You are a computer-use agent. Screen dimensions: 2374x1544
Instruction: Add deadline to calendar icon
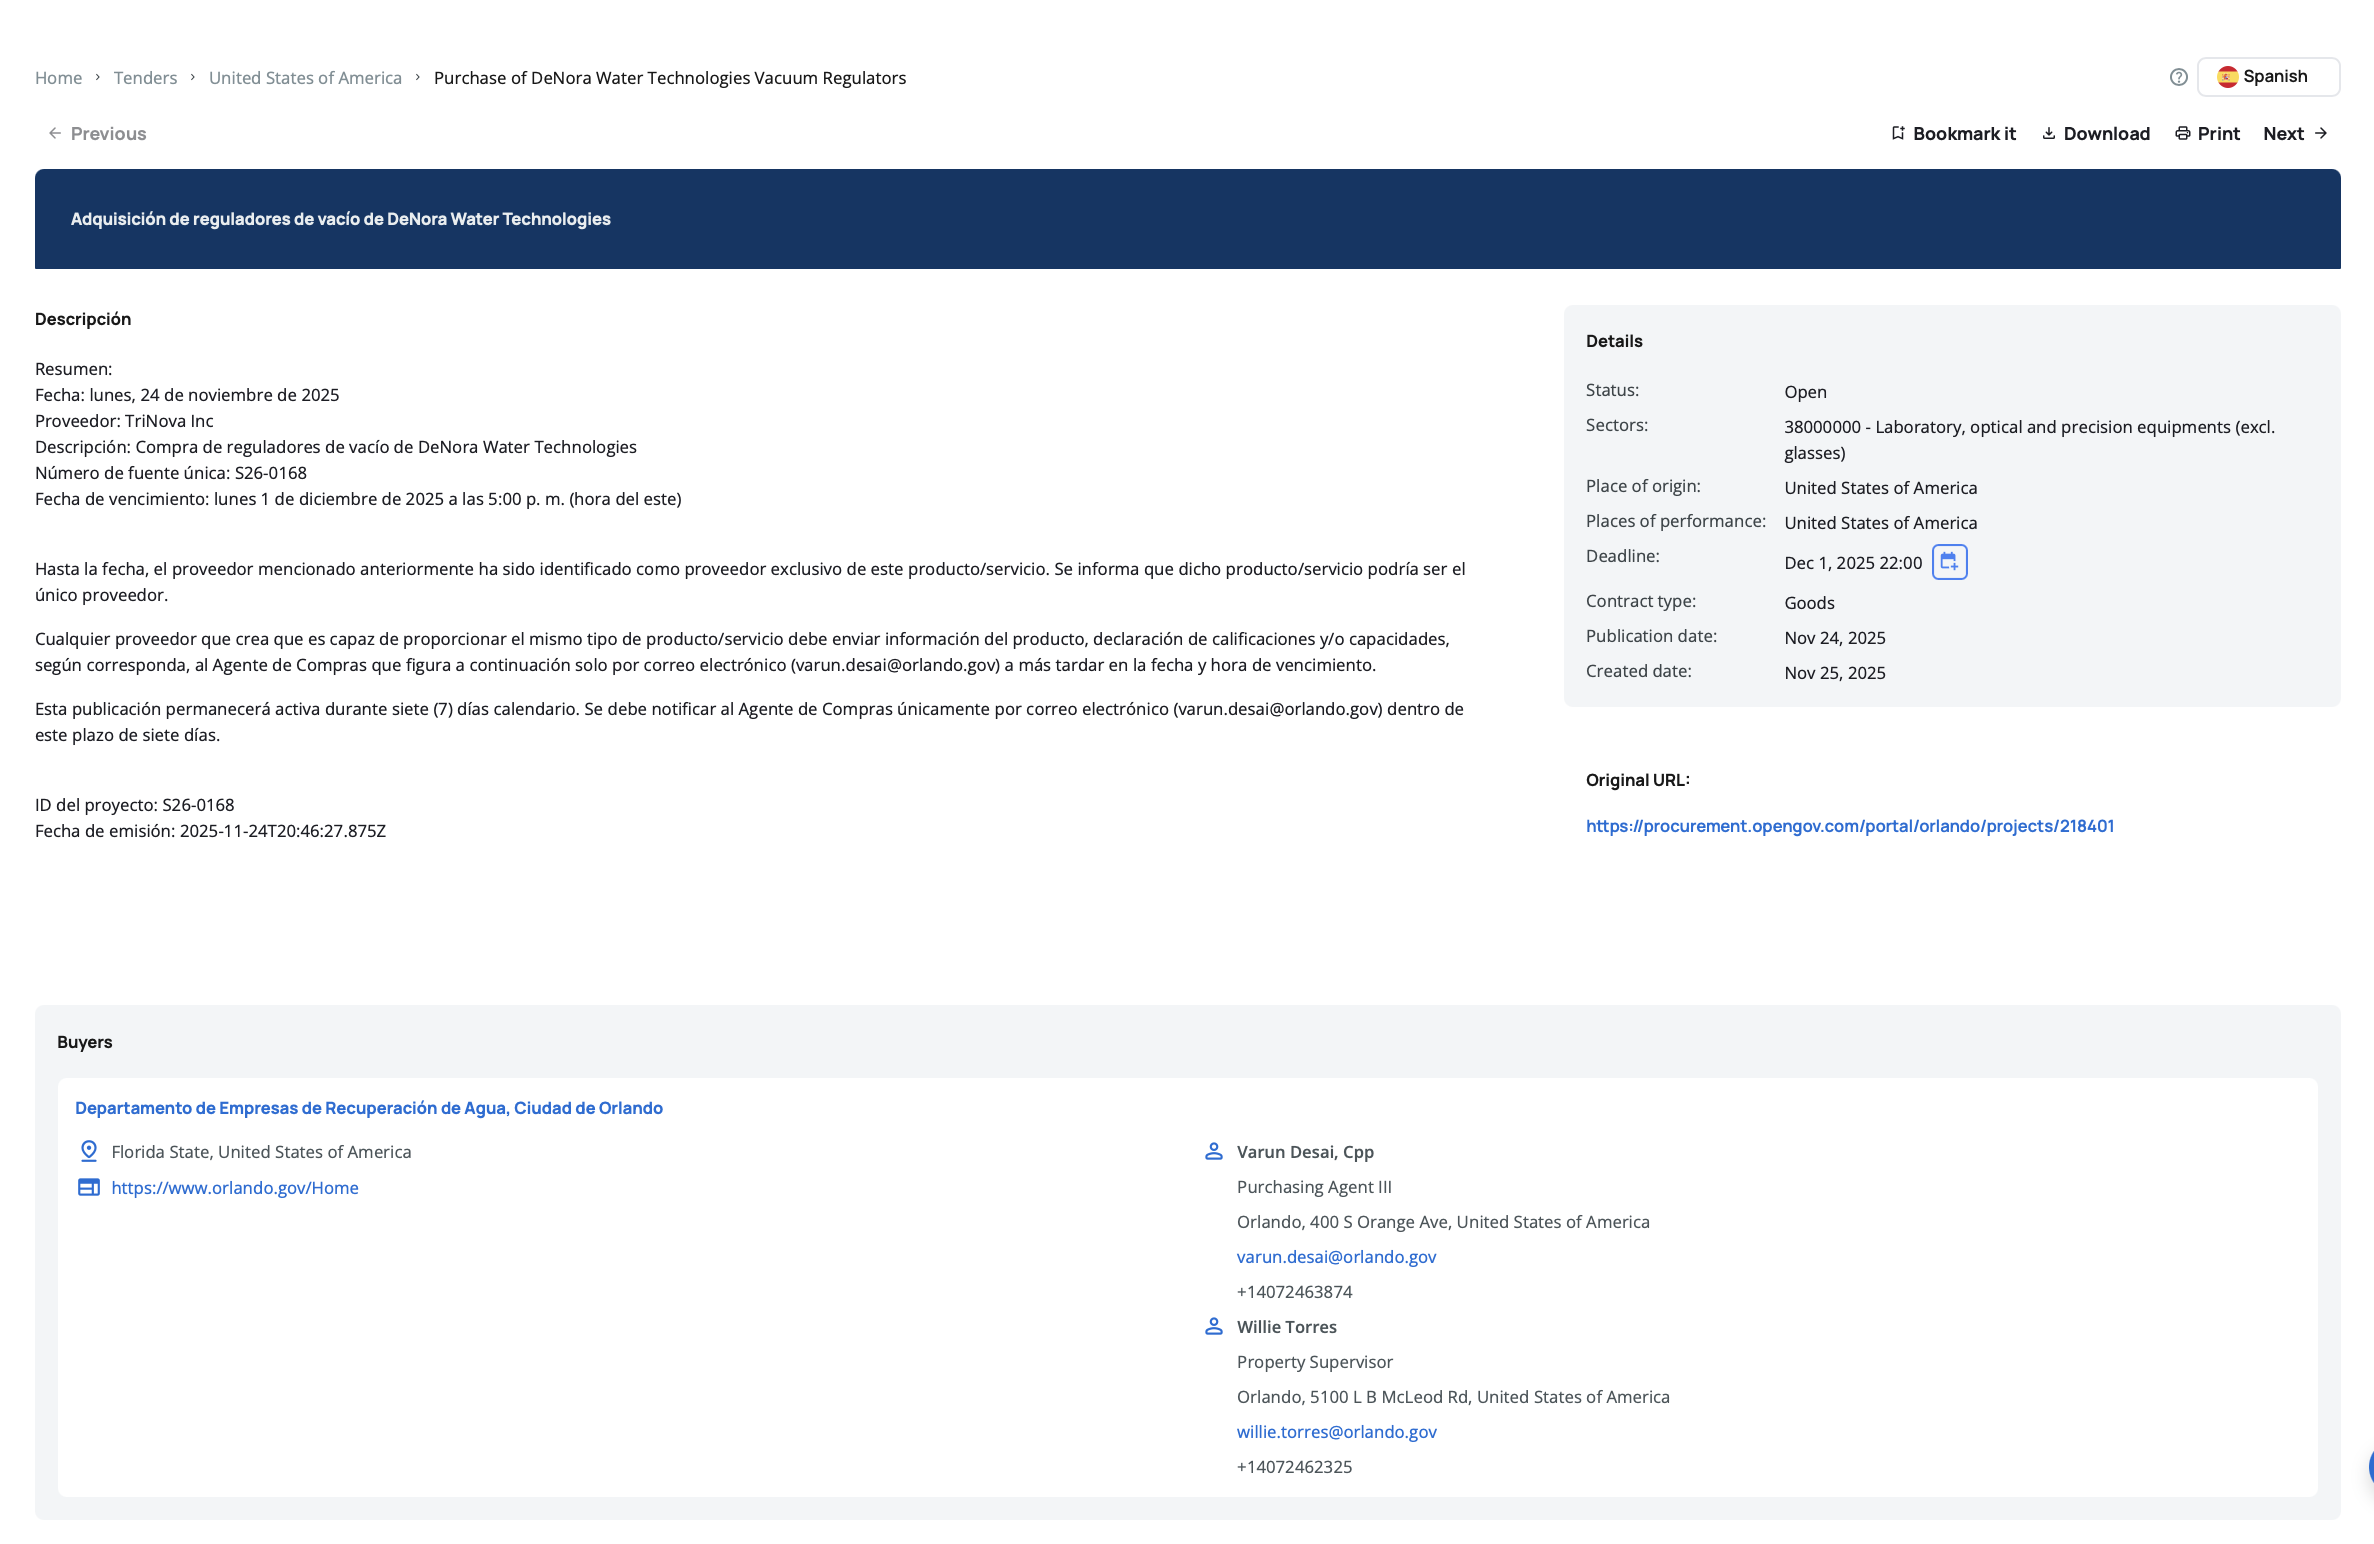[x=1949, y=562]
